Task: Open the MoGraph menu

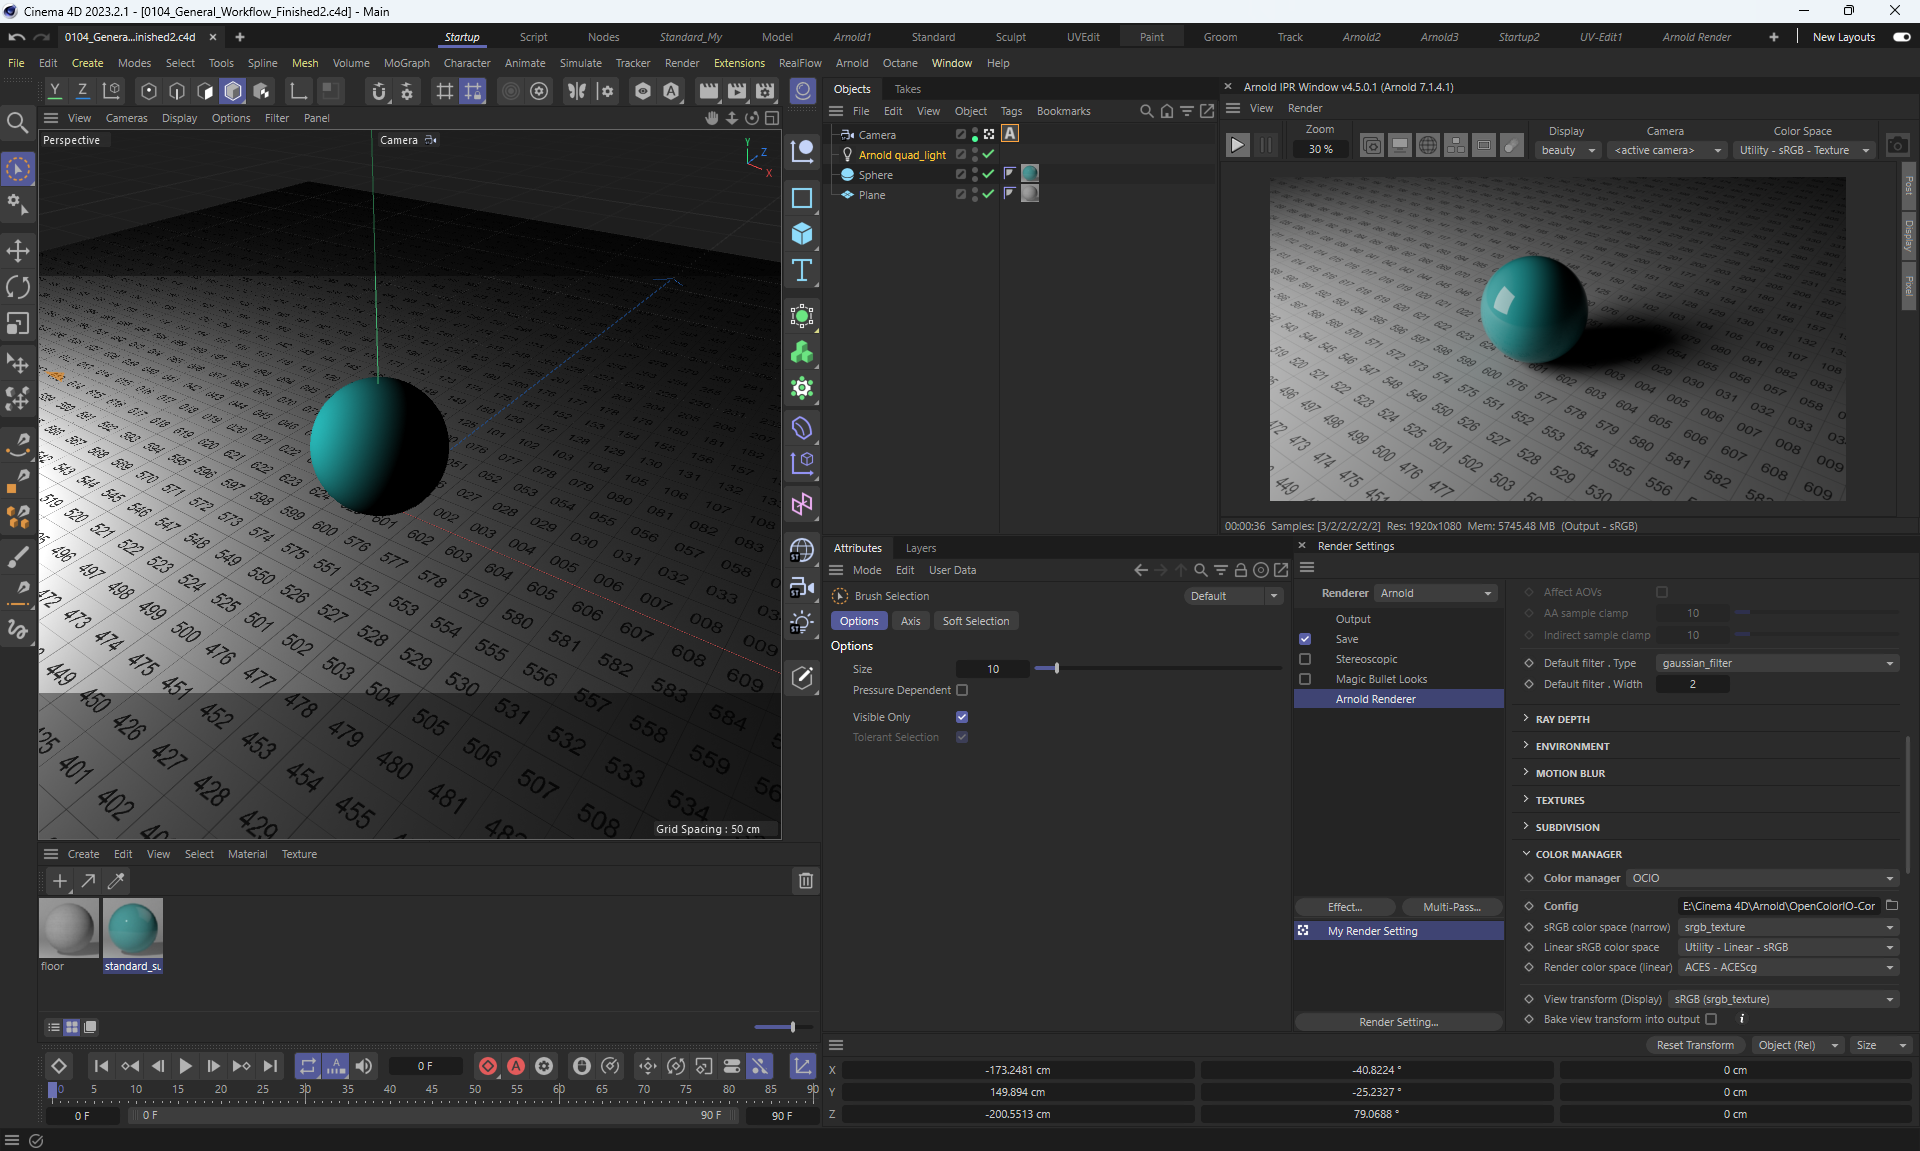Action: [x=406, y=63]
